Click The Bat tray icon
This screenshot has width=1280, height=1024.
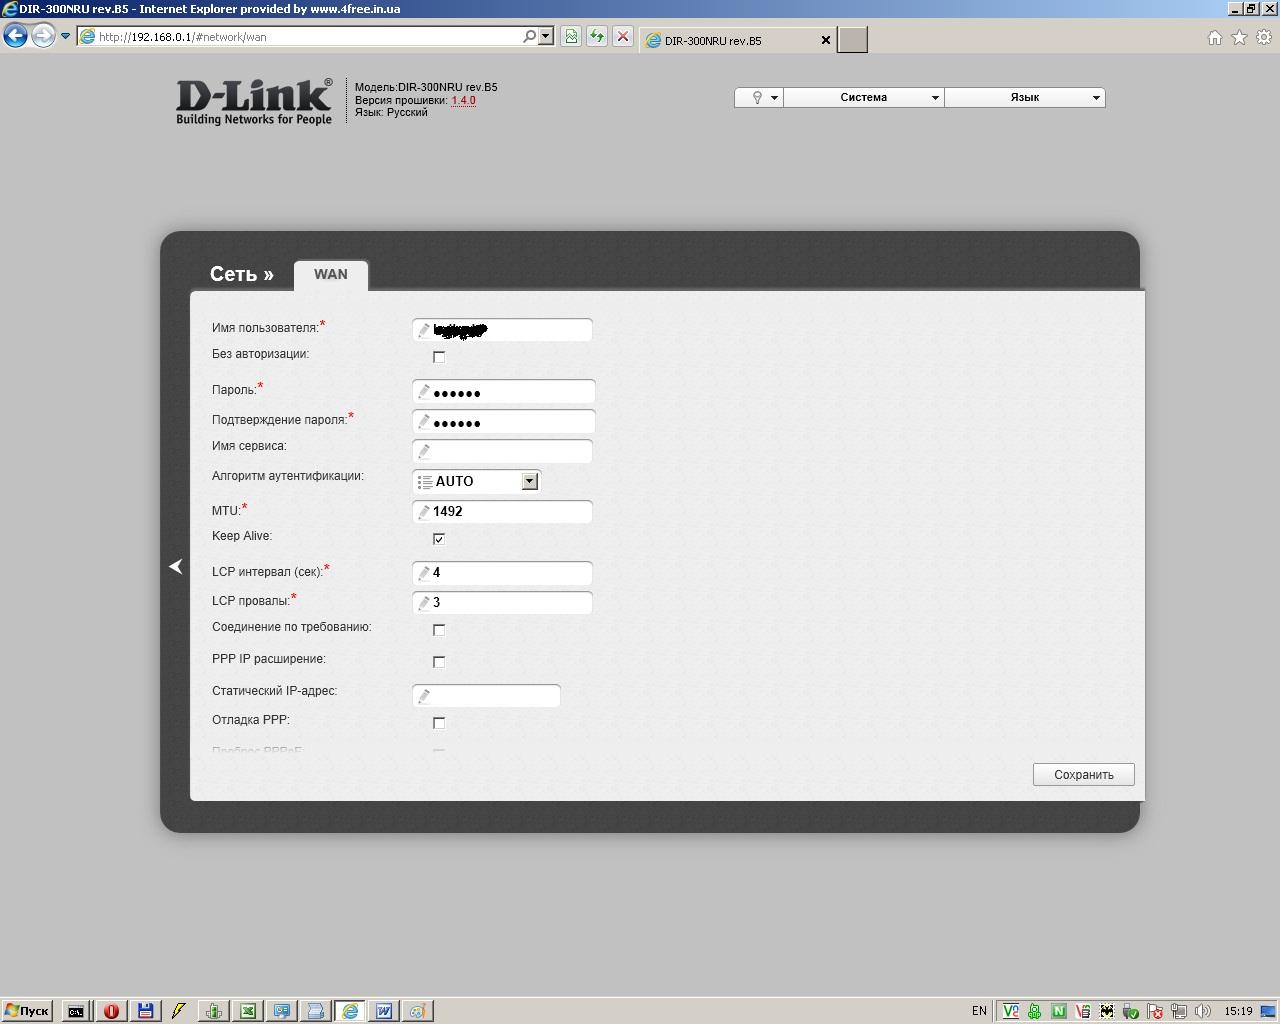point(1107,1011)
